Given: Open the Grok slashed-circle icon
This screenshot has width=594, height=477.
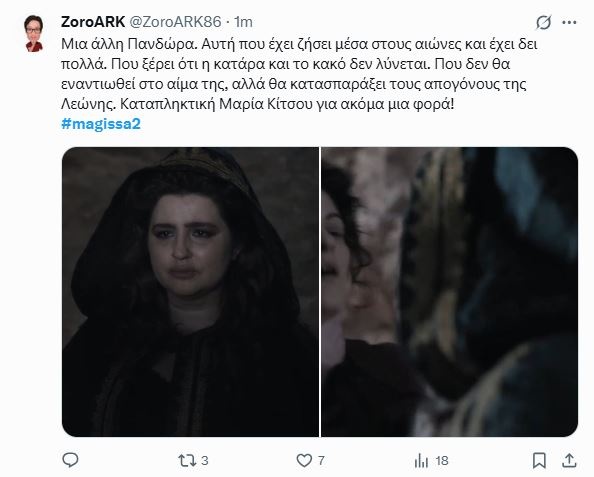Looking at the screenshot, I should [x=544, y=23].
